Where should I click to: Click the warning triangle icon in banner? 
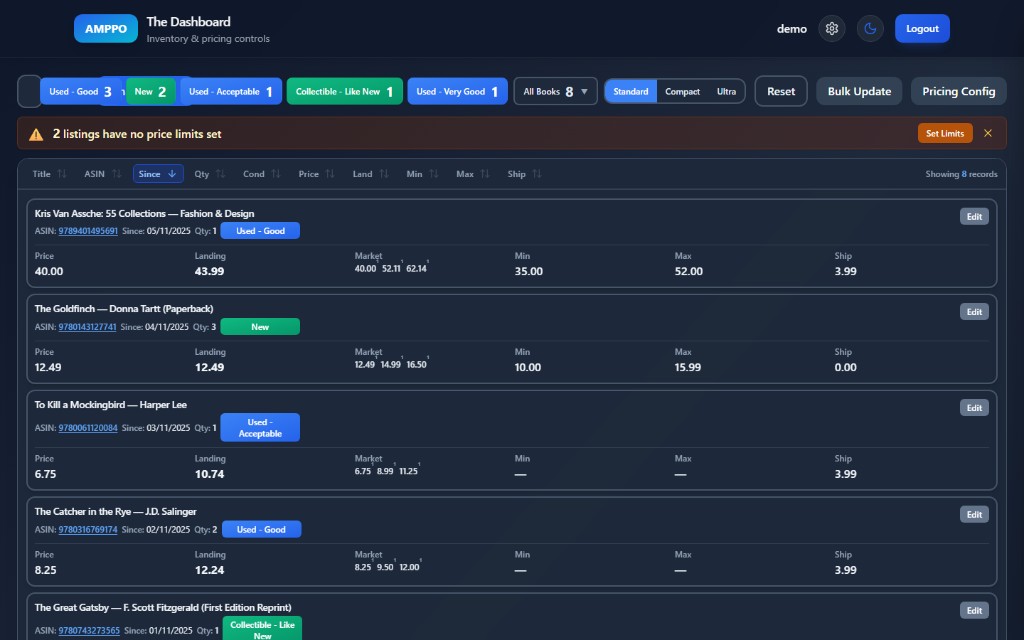tap(36, 134)
